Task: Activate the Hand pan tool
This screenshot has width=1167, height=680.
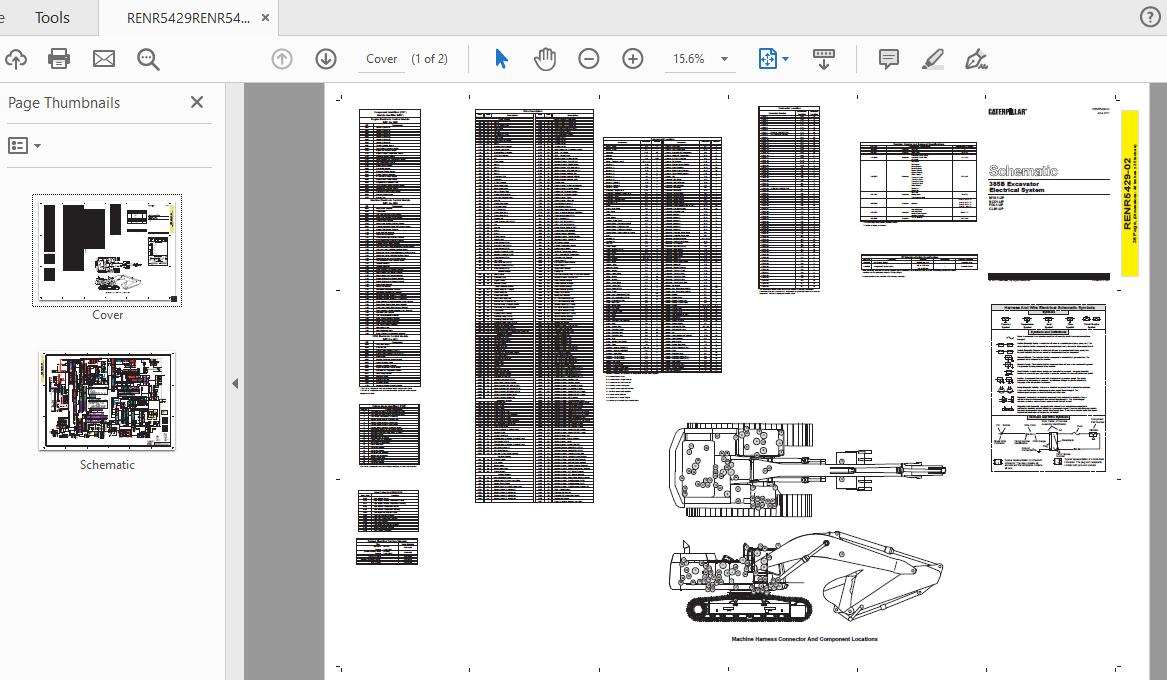Action: [545, 59]
